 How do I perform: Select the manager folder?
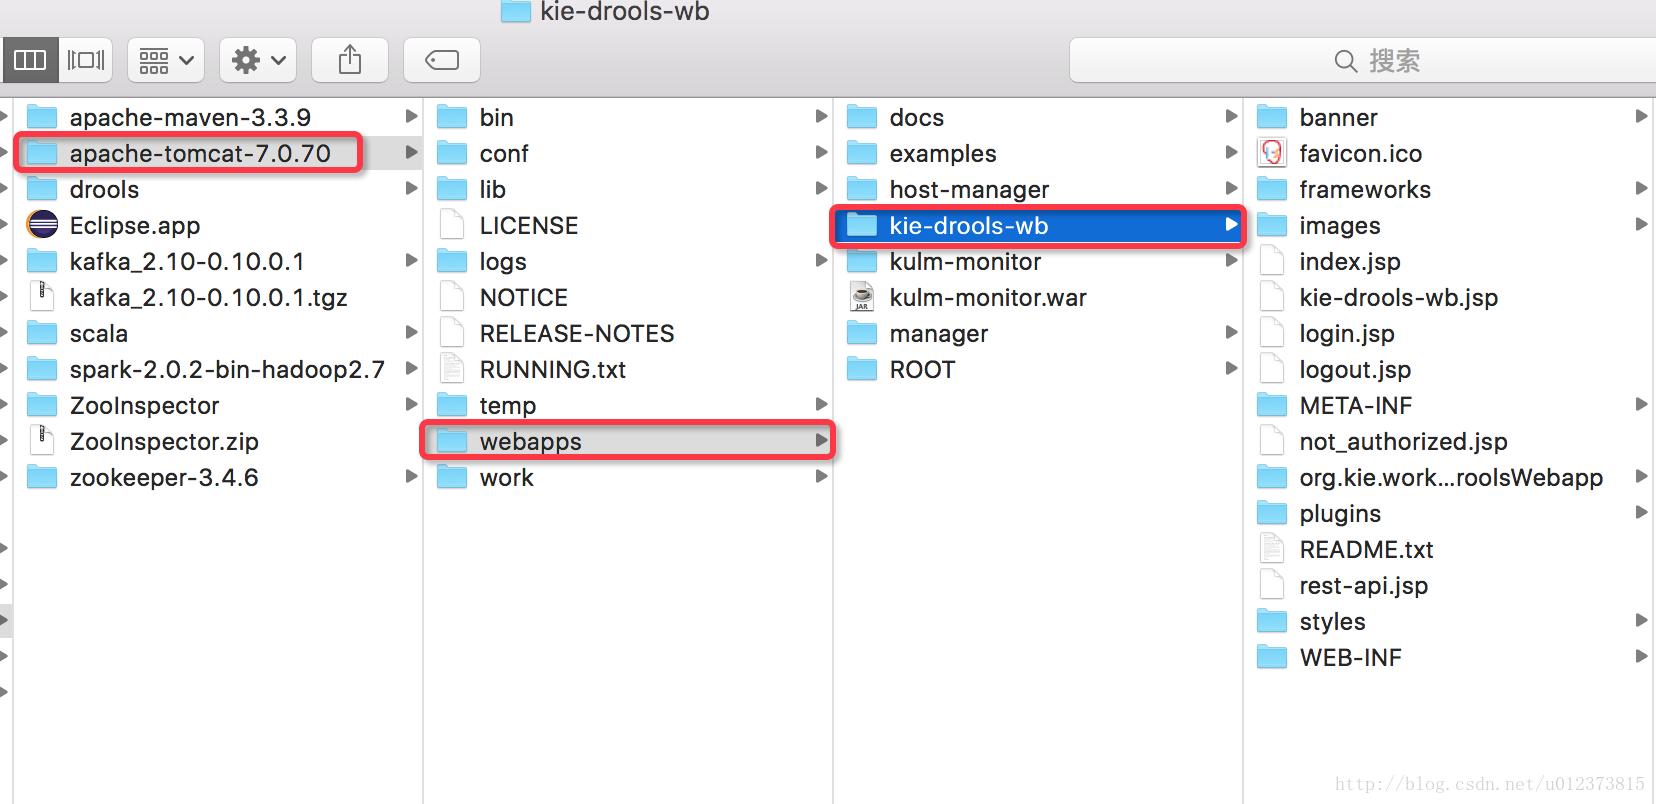[x=1038, y=333]
